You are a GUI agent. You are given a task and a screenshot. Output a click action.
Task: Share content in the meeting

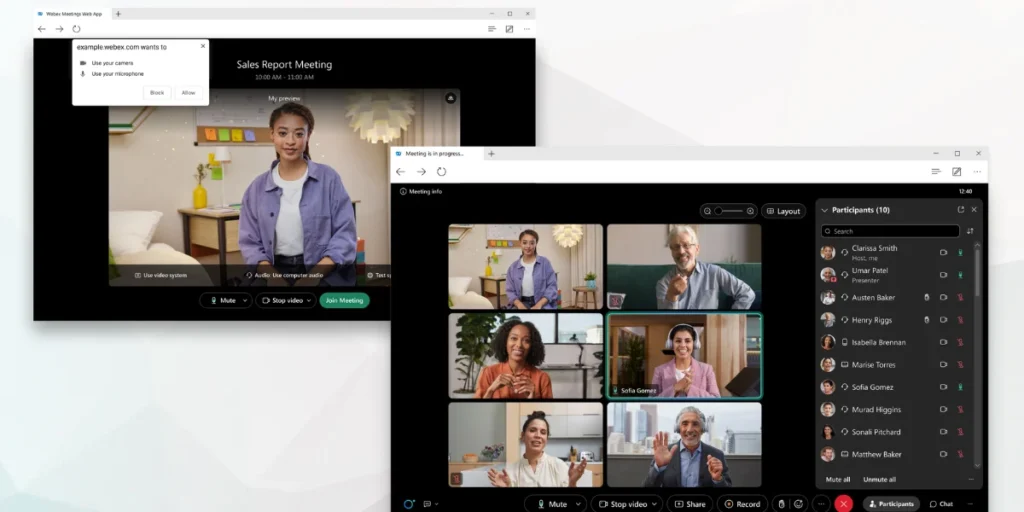(x=690, y=504)
